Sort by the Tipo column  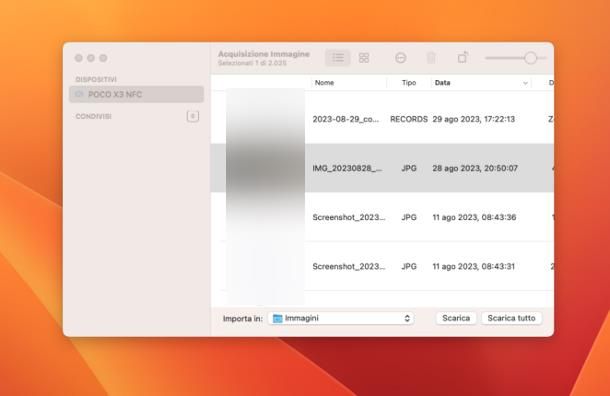(408, 82)
